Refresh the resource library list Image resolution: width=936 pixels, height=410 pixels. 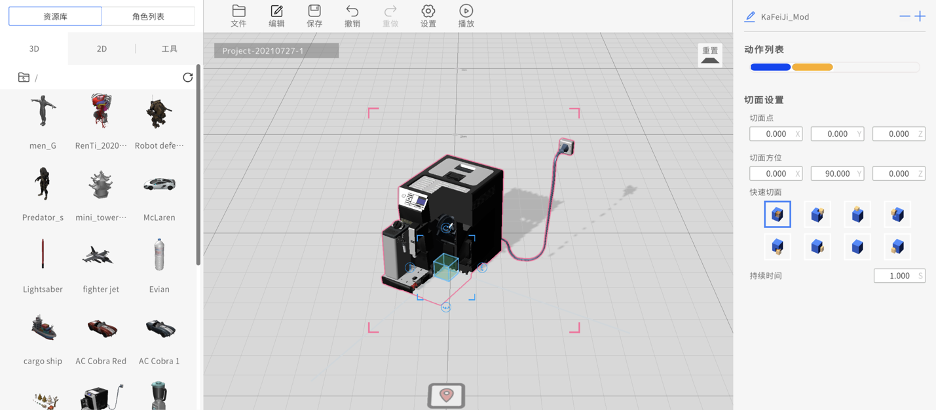pyautogui.click(x=187, y=78)
